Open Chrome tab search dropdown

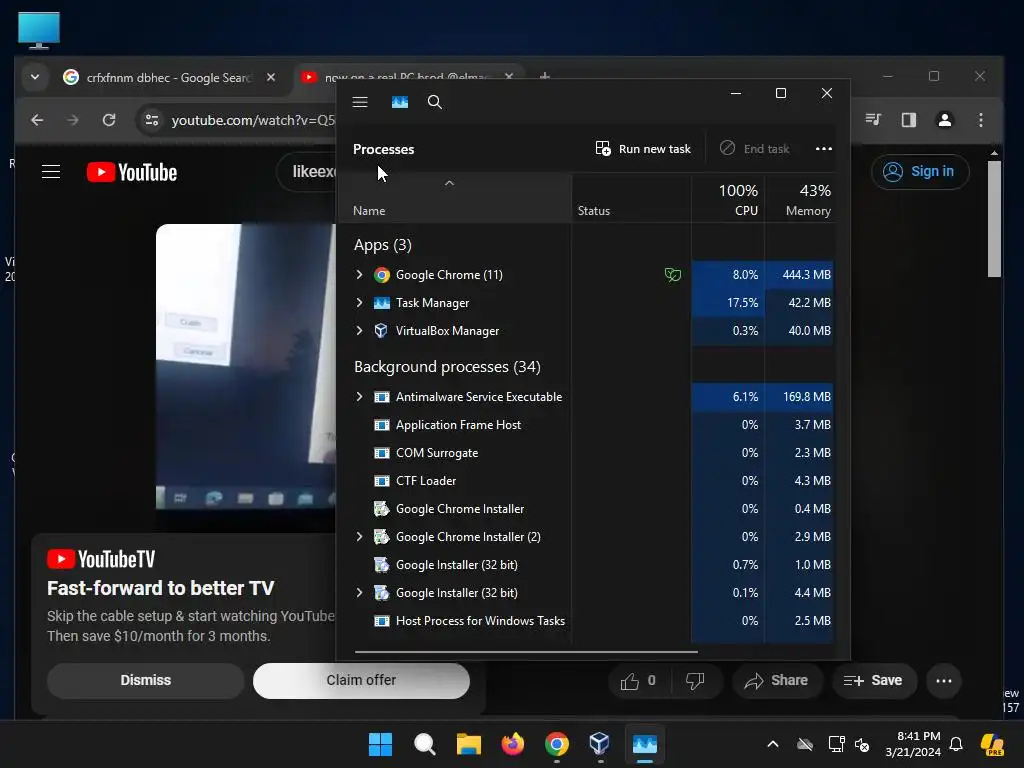35,77
